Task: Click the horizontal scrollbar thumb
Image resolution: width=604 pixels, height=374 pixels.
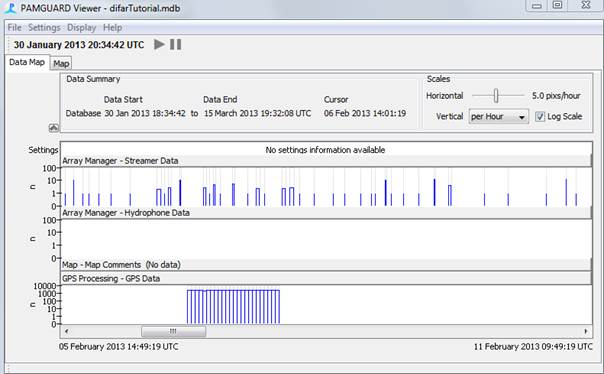Action: [x=173, y=331]
